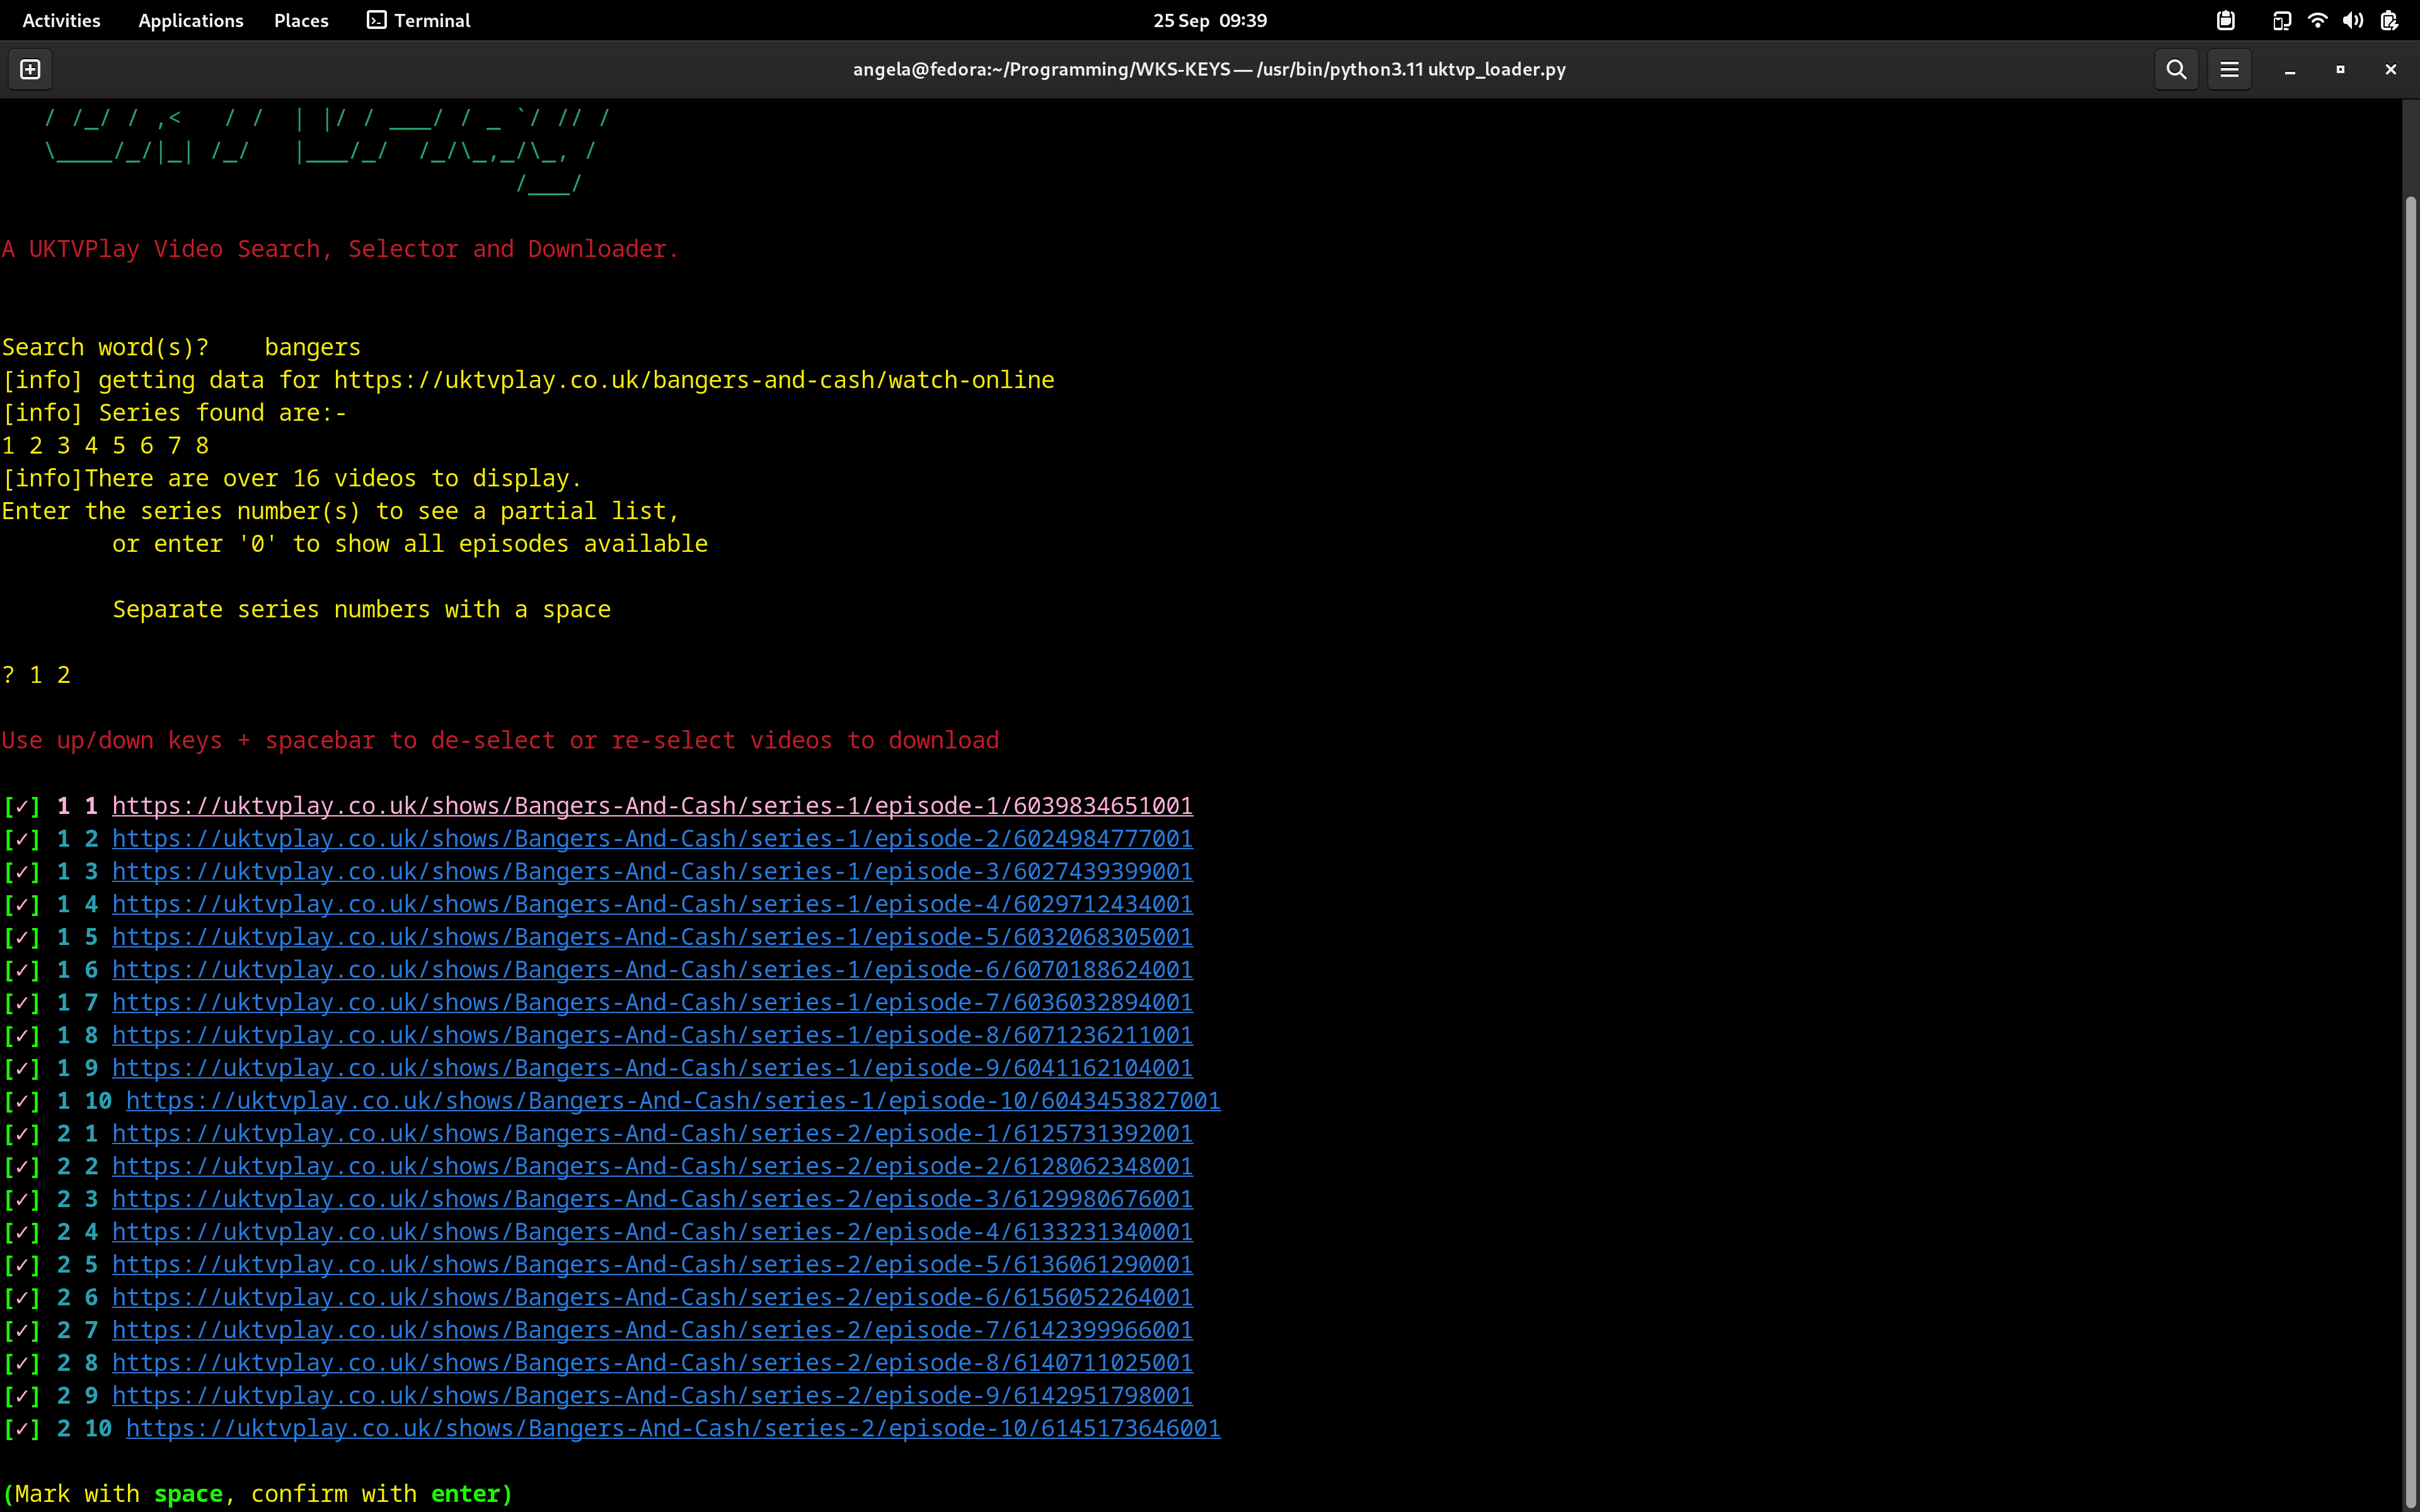Viewport: 2420px width, 1512px height.
Task: Click the battery status icon
Action: click(x=2389, y=20)
